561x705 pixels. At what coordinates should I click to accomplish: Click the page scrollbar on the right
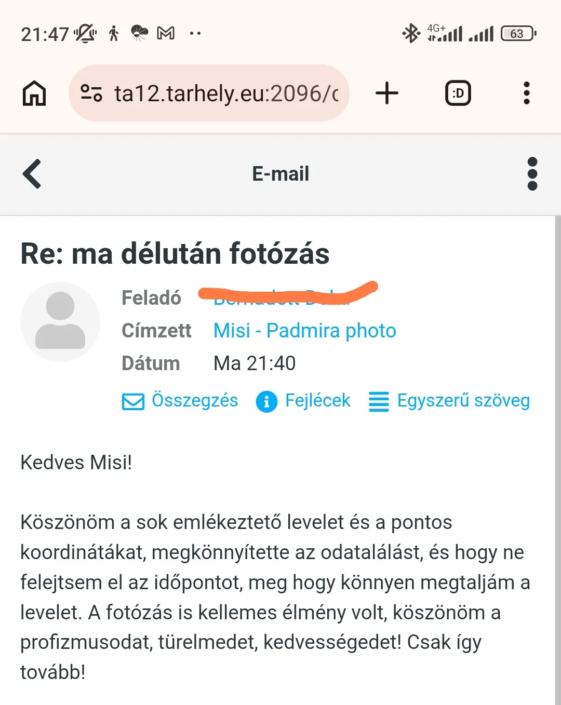point(558,460)
